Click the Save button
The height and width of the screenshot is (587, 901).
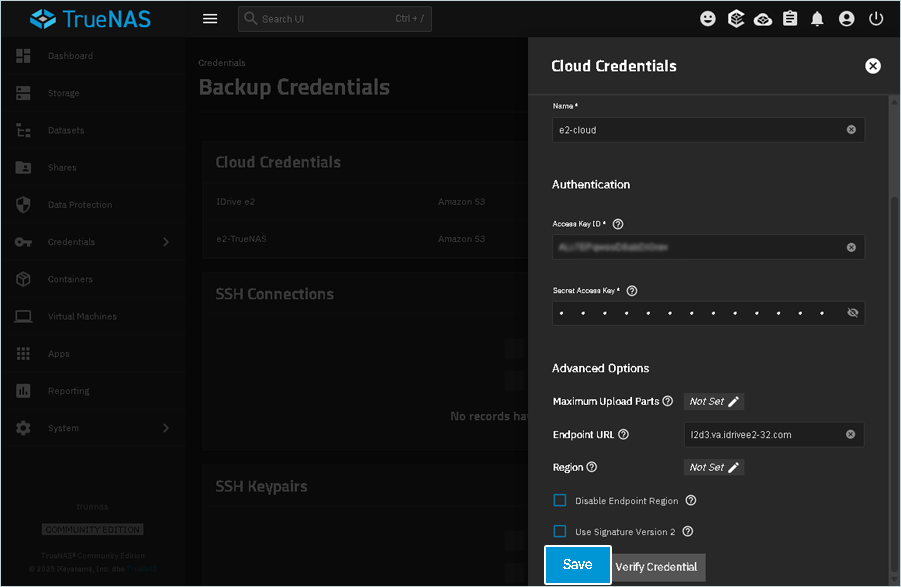577,565
